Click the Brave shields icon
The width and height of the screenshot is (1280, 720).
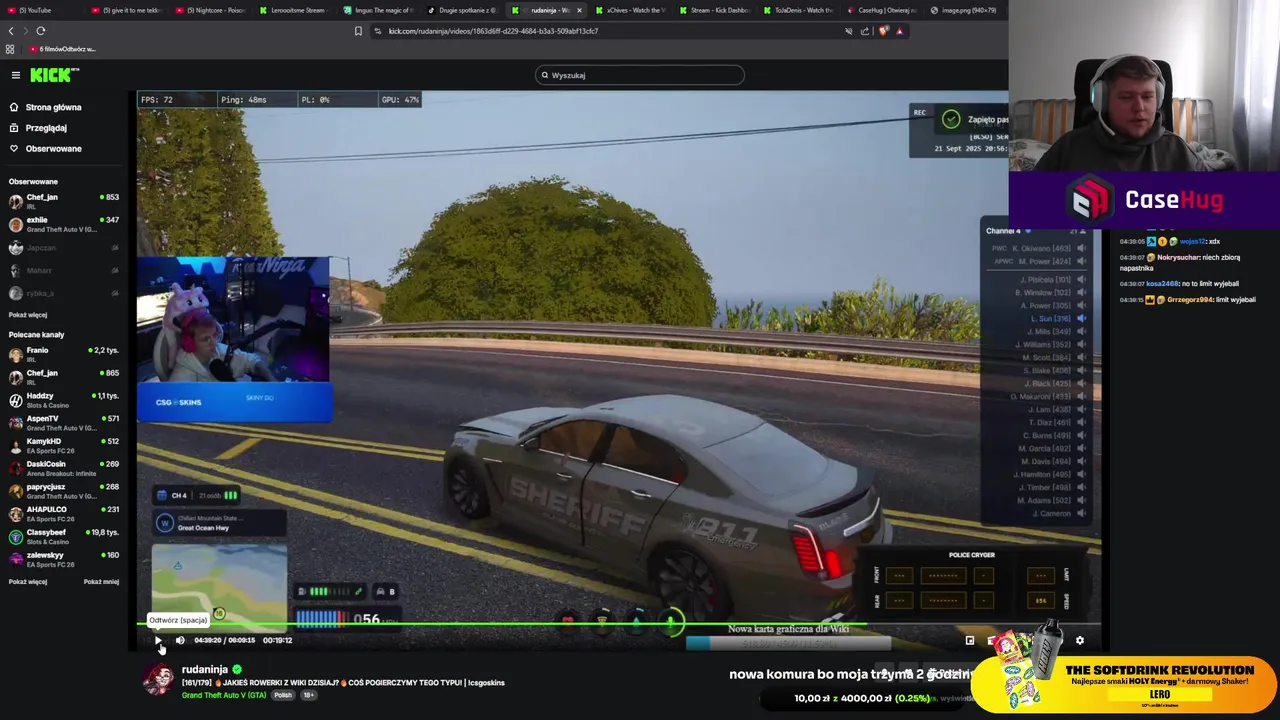coord(883,31)
